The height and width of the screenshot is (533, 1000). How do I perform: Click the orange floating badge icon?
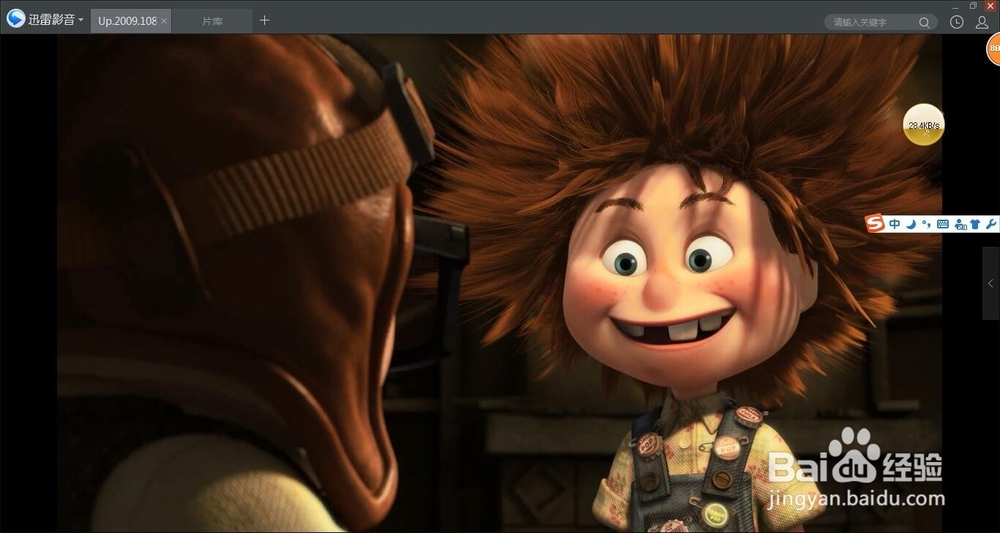point(993,48)
